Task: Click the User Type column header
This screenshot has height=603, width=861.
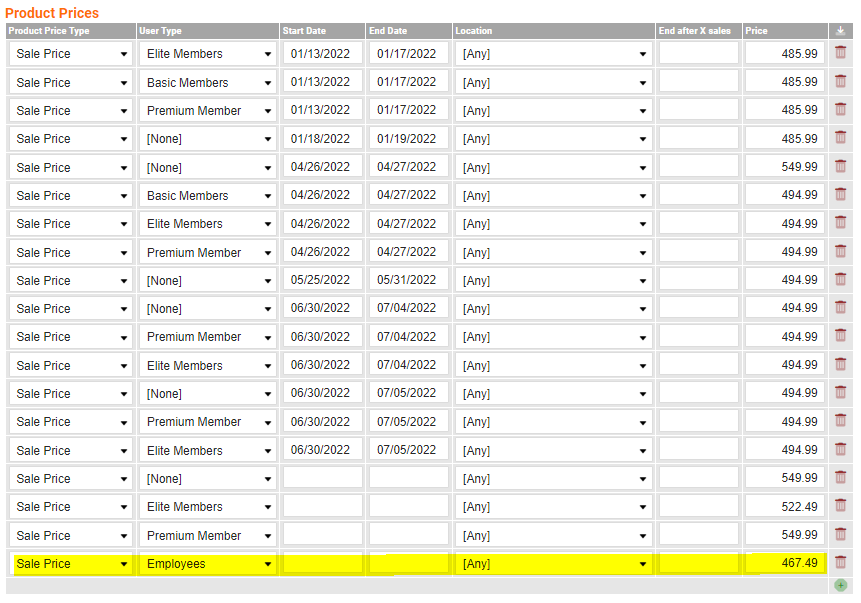Action: tap(207, 31)
